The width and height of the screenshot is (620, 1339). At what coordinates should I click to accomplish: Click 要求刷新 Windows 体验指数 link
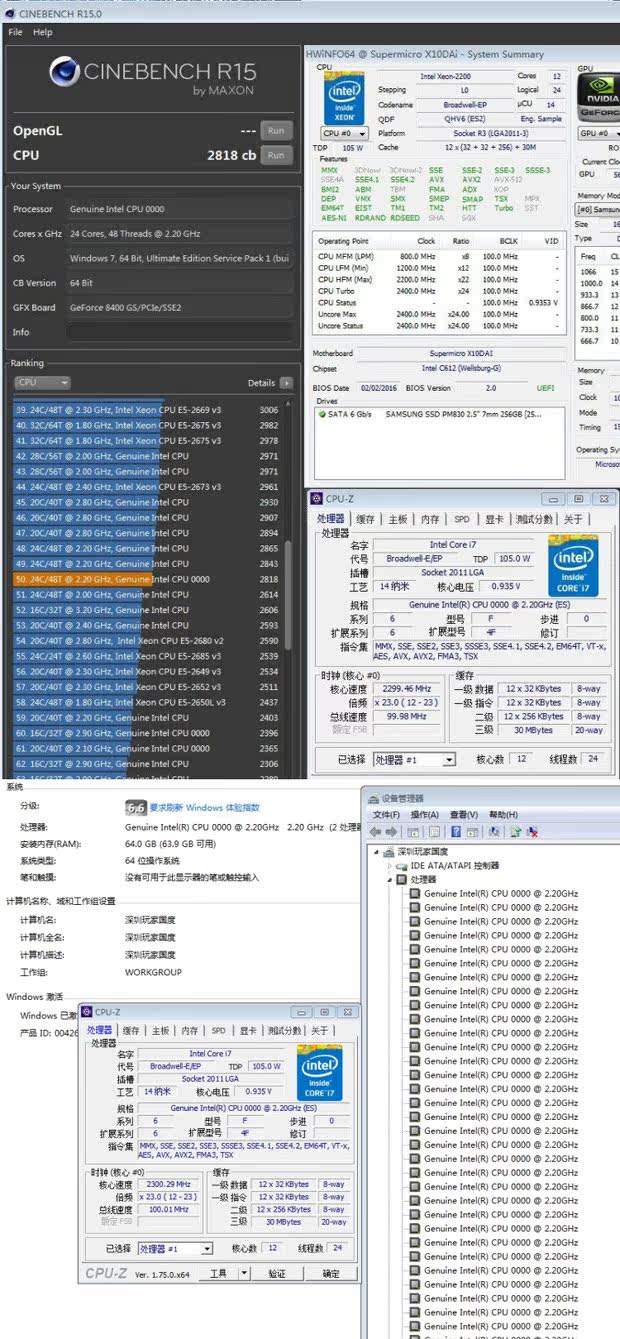click(205, 807)
